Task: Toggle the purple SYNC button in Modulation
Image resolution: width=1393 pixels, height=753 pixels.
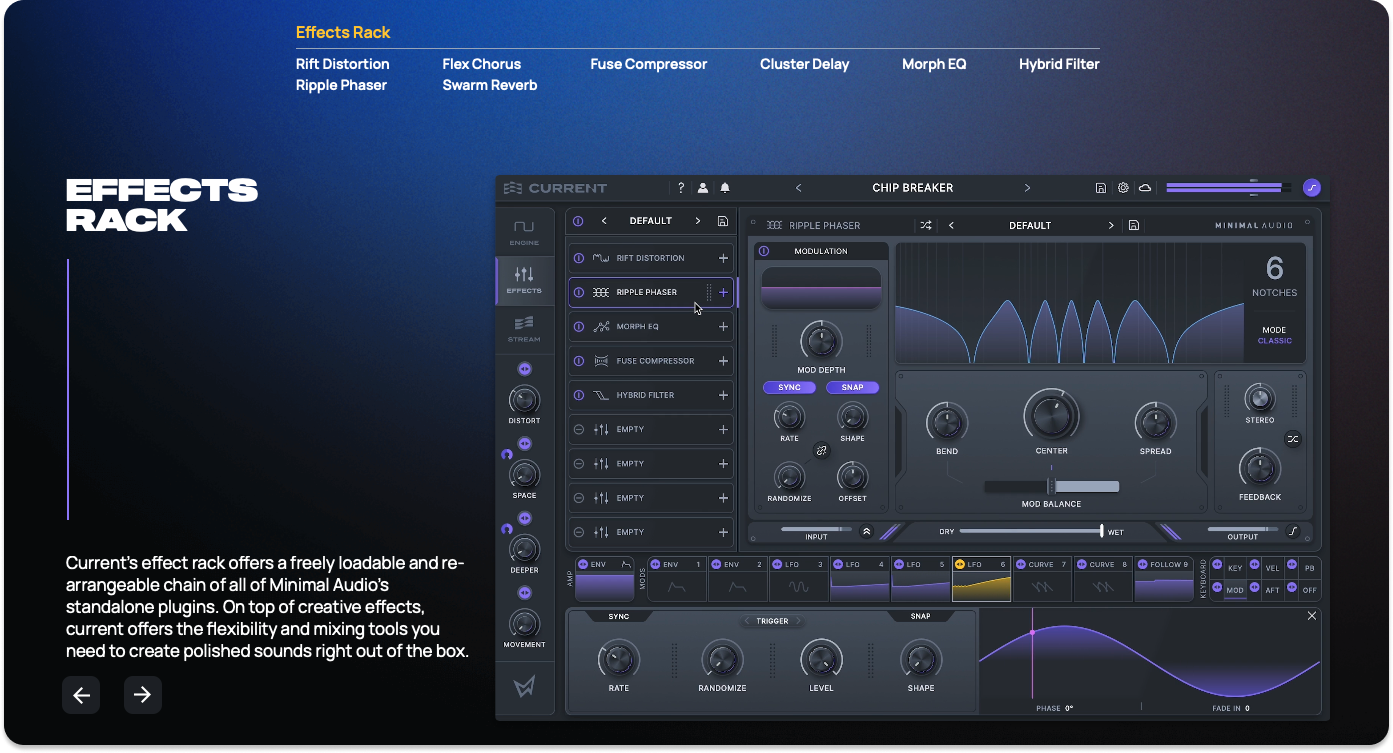Action: (789, 387)
